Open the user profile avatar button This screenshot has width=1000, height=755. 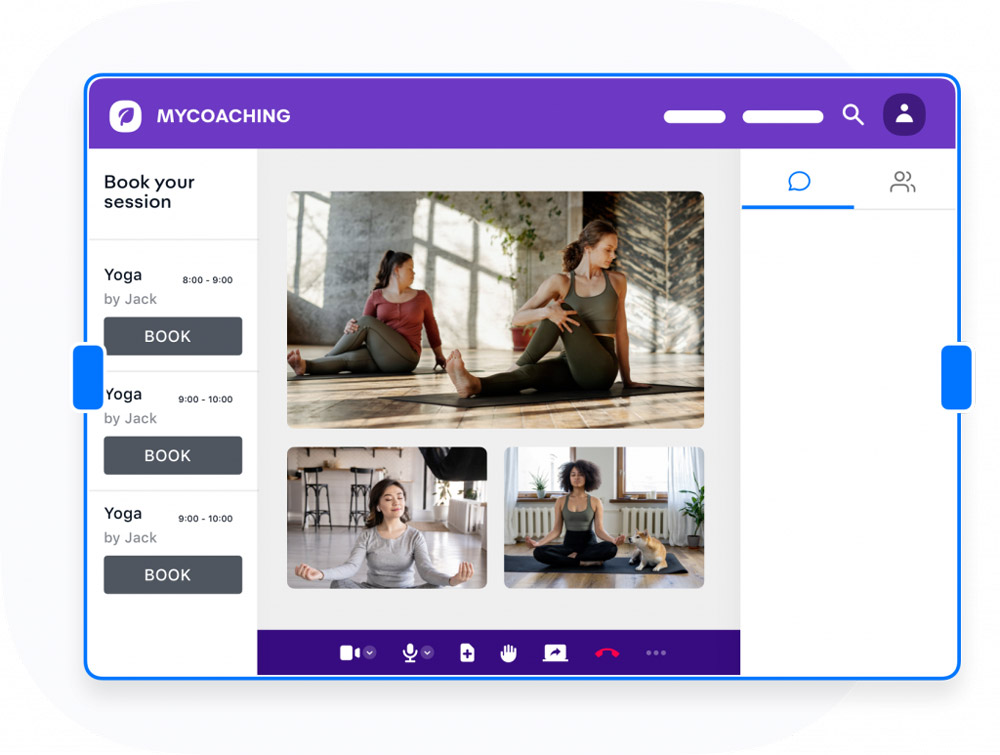pyautogui.click(x=904, y=114)
